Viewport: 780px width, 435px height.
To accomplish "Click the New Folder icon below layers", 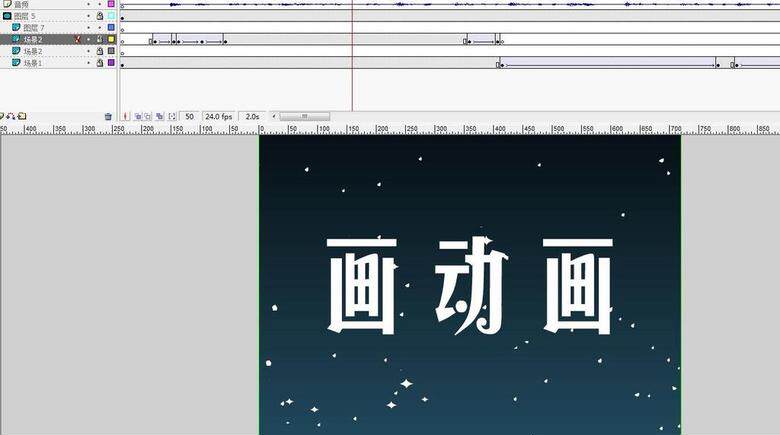I will tap(22, 116).
